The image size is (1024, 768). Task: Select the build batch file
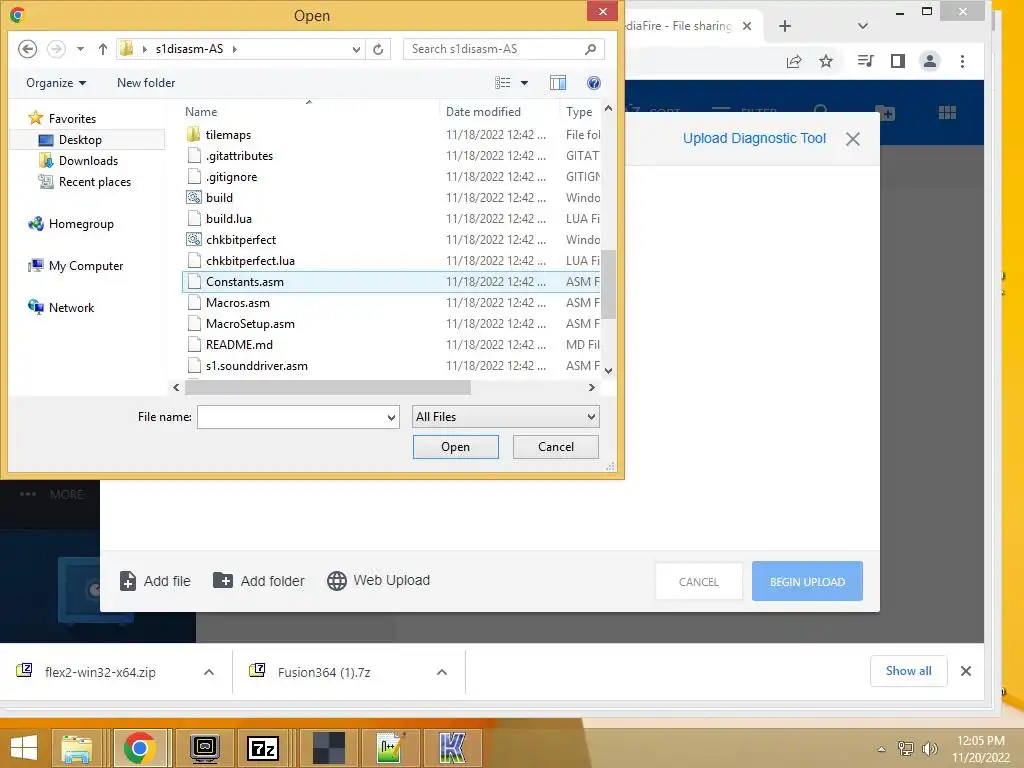[391, 198]
